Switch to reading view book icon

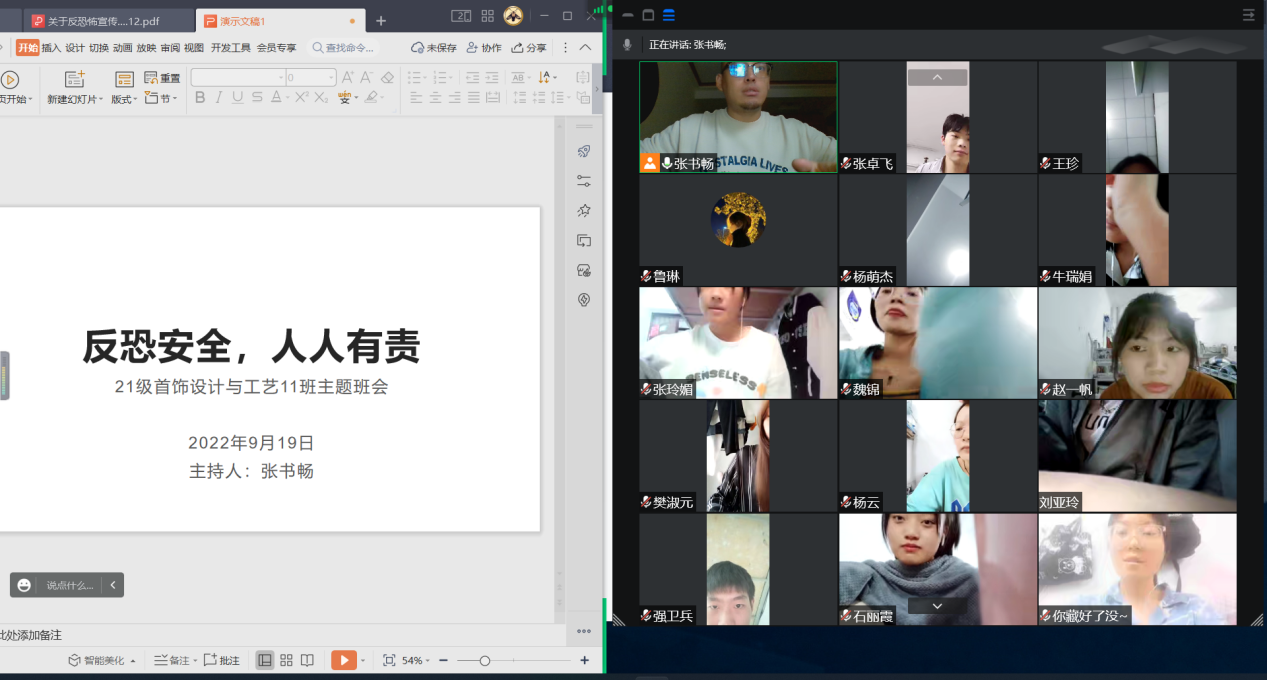point(307,660)
